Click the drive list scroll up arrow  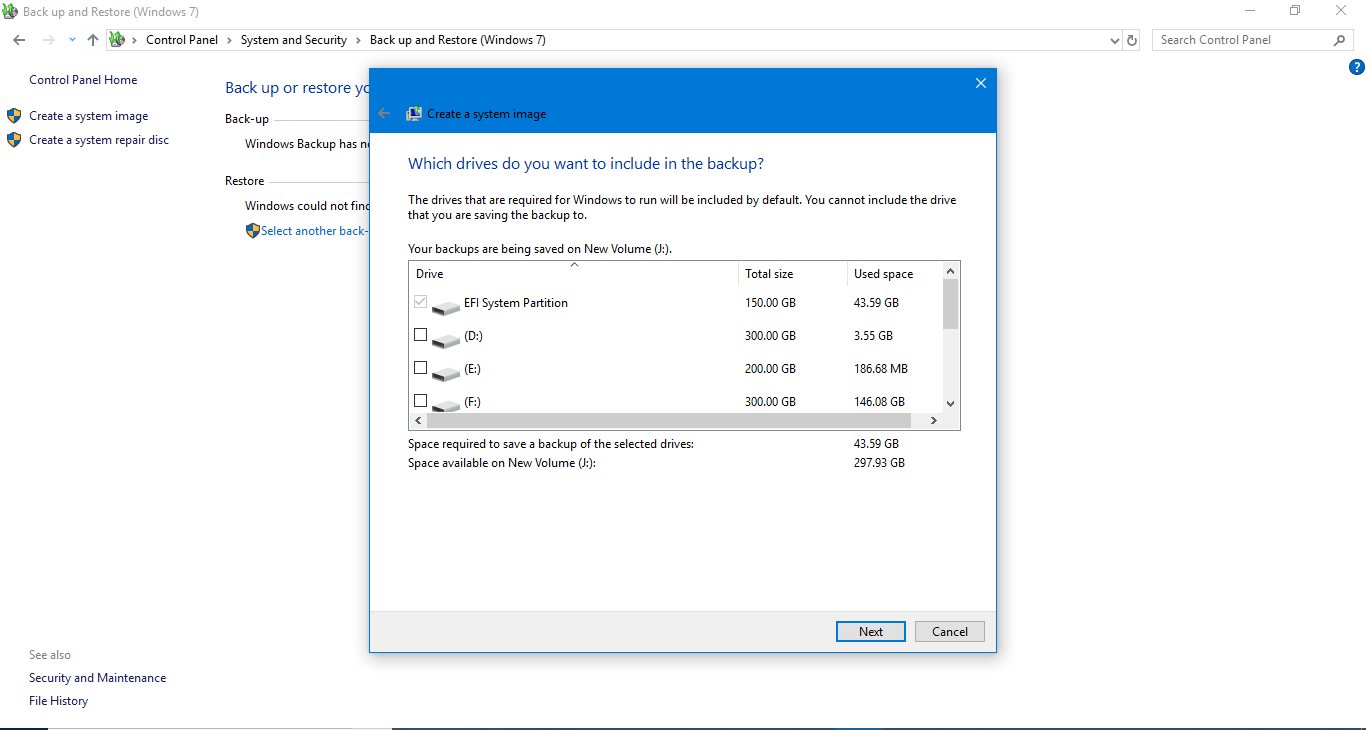951,271
